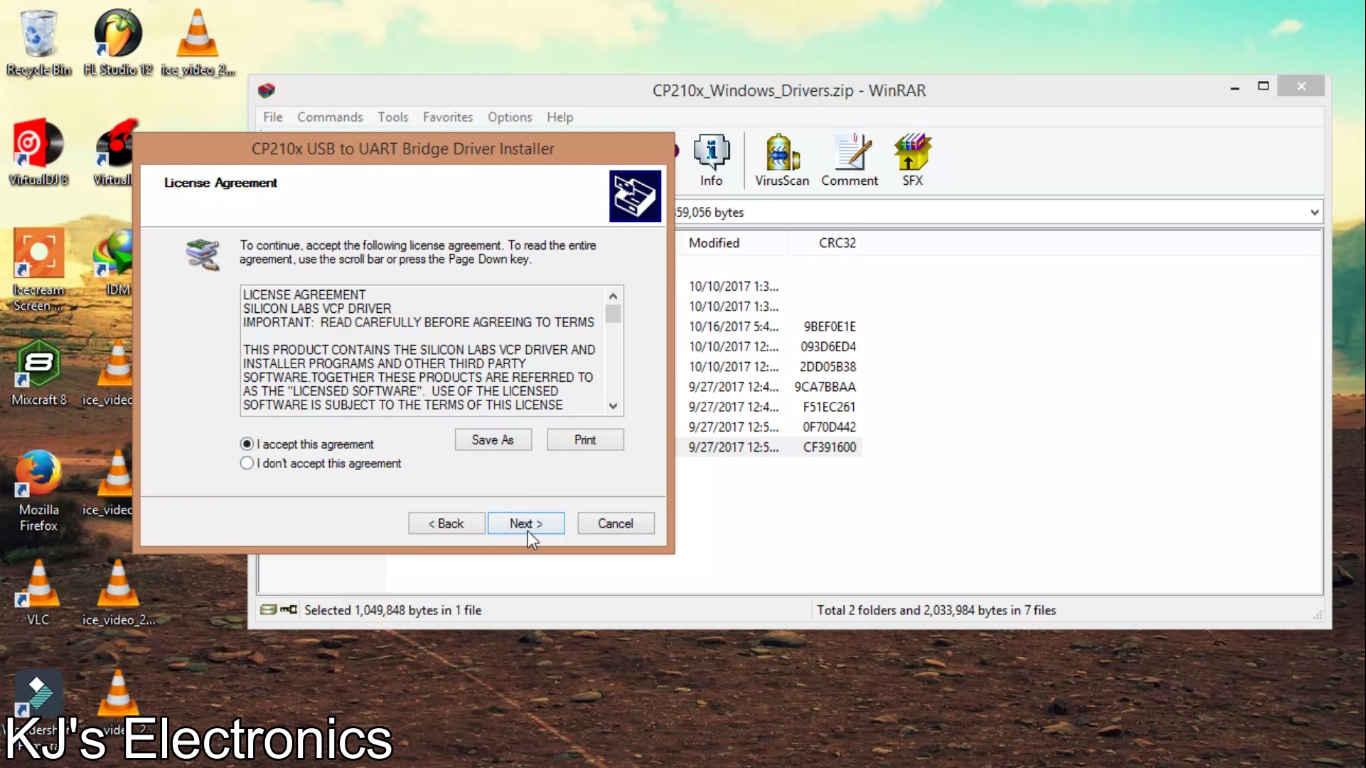The width and height of the screenshot is (1366, 768).
Task: Click the 10/16/2017 modified date cell
Action: pos(733,327)
